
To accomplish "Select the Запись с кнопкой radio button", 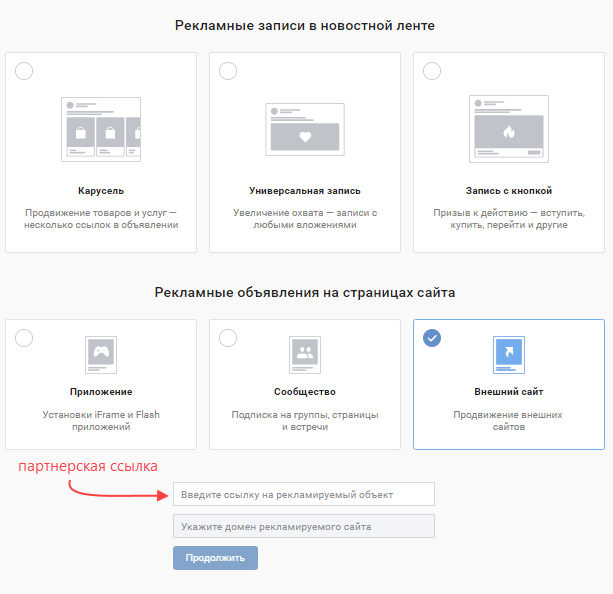I will click(x=432, y=70).
